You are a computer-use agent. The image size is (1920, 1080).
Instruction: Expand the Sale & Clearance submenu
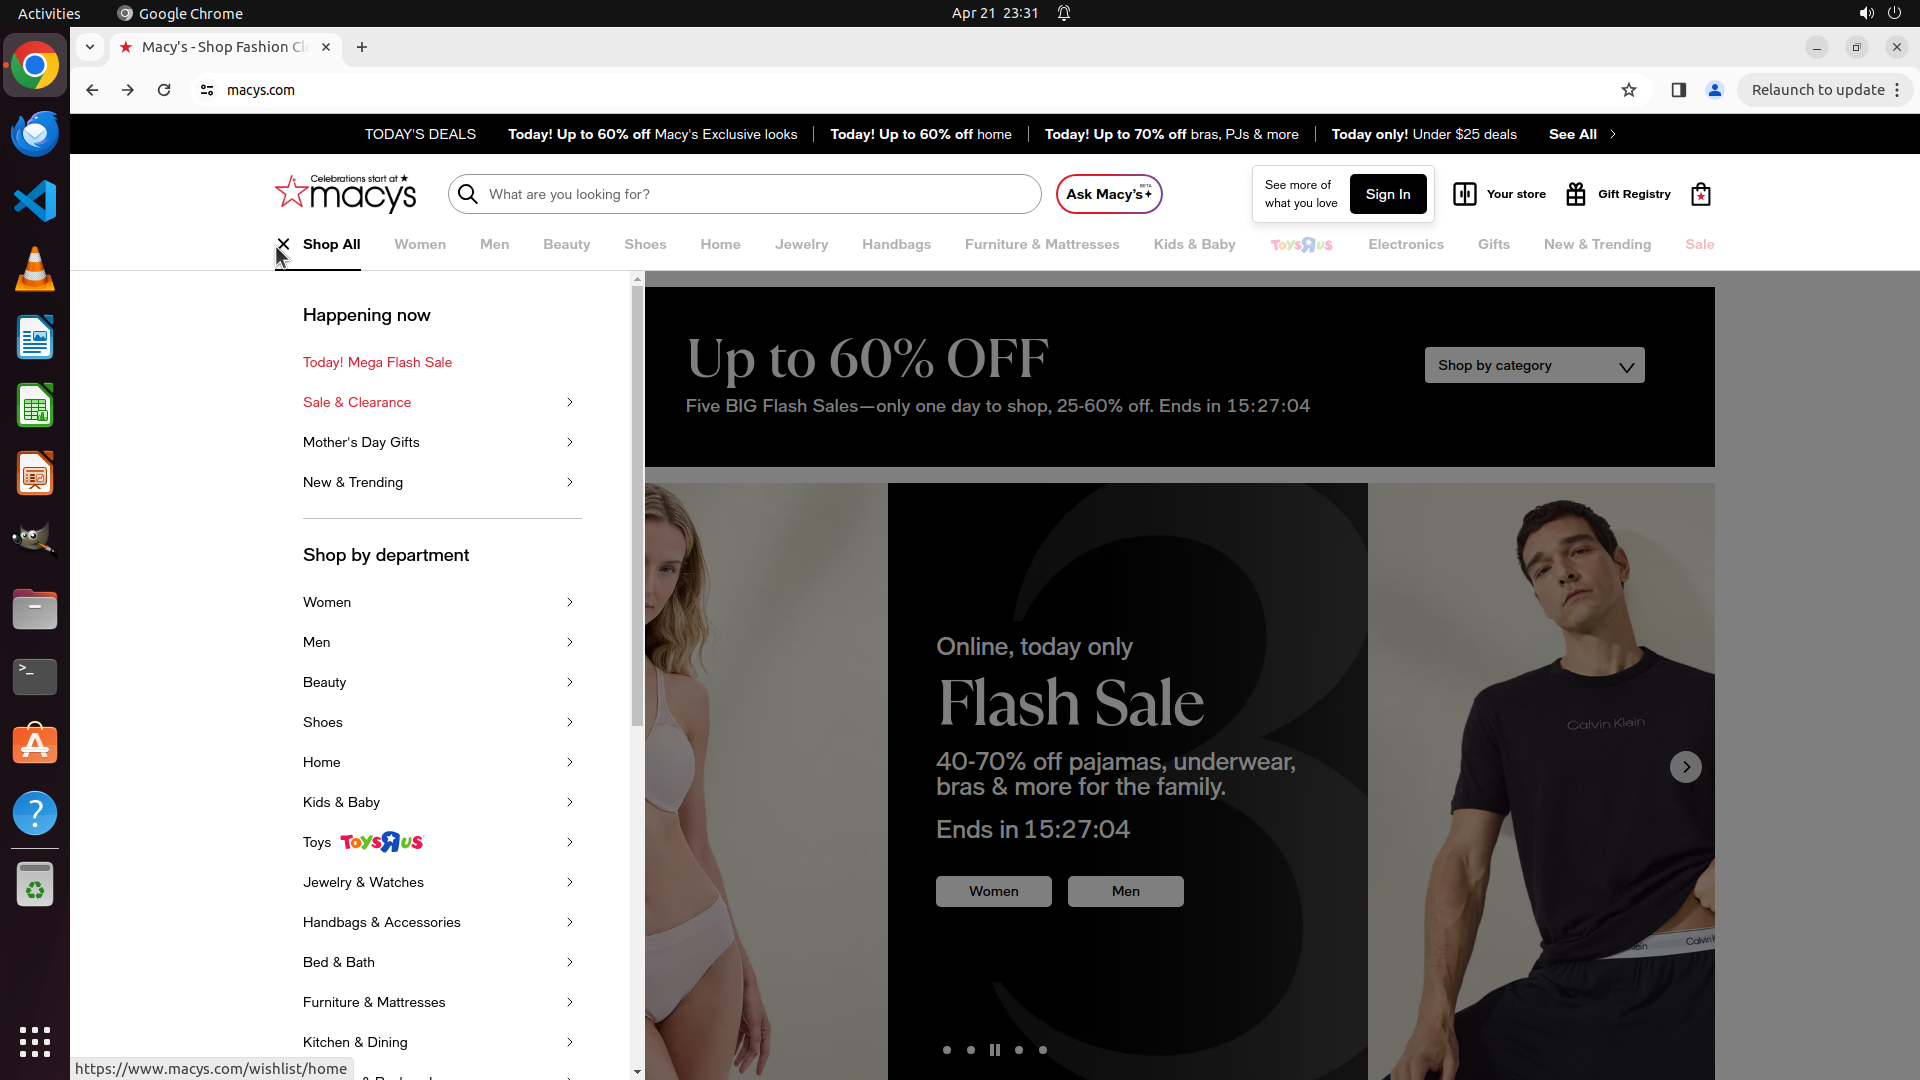coord(570,402)
